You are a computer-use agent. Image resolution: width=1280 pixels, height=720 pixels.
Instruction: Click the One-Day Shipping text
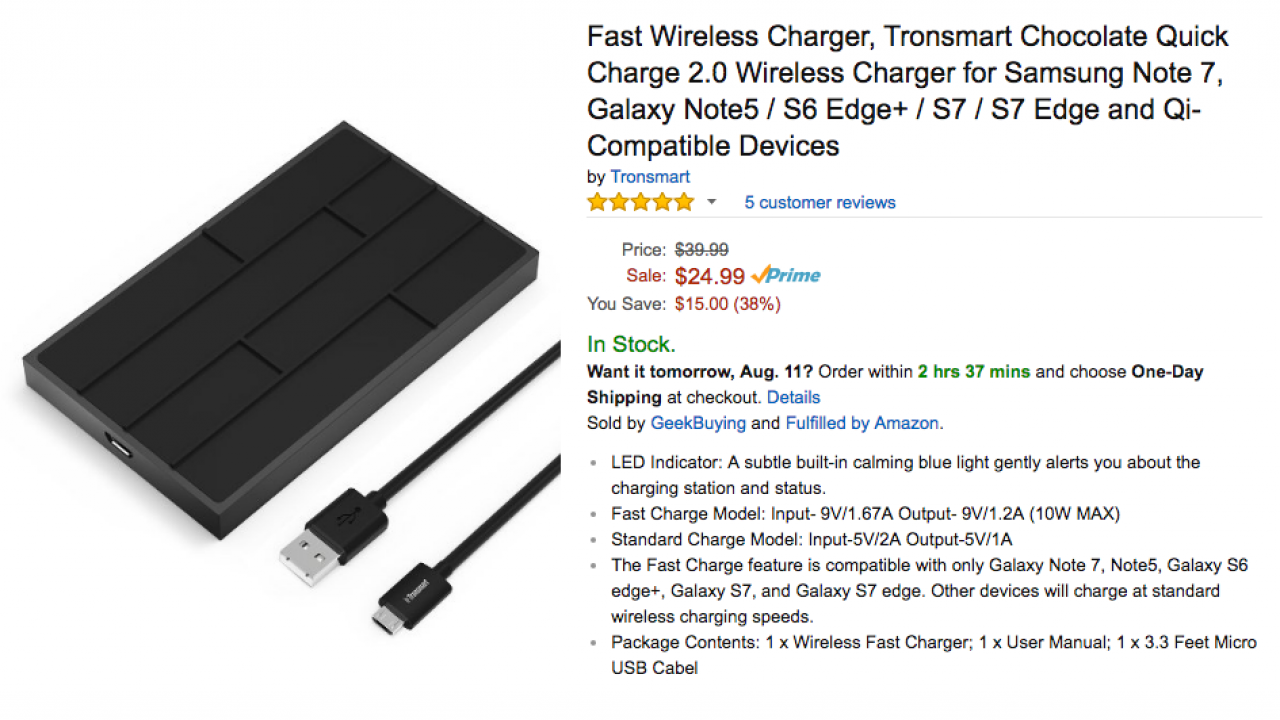point(1165,371)
